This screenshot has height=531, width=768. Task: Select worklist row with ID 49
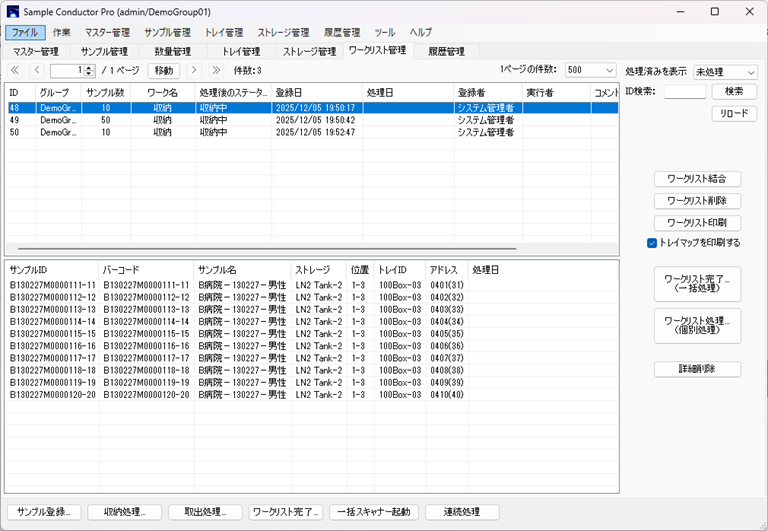[x=150, y=120]
